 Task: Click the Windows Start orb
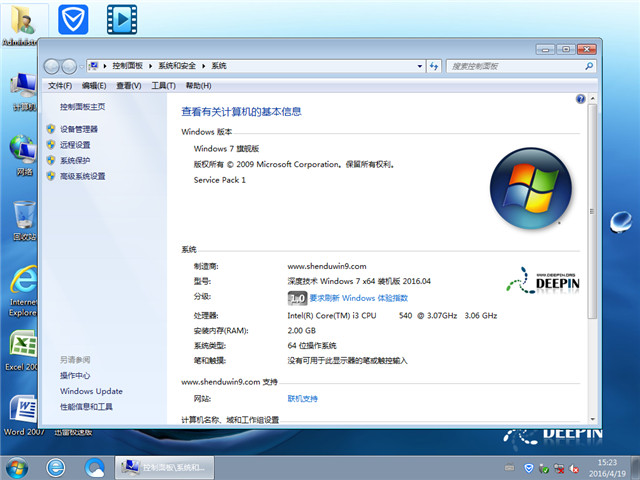click(17, 468)
